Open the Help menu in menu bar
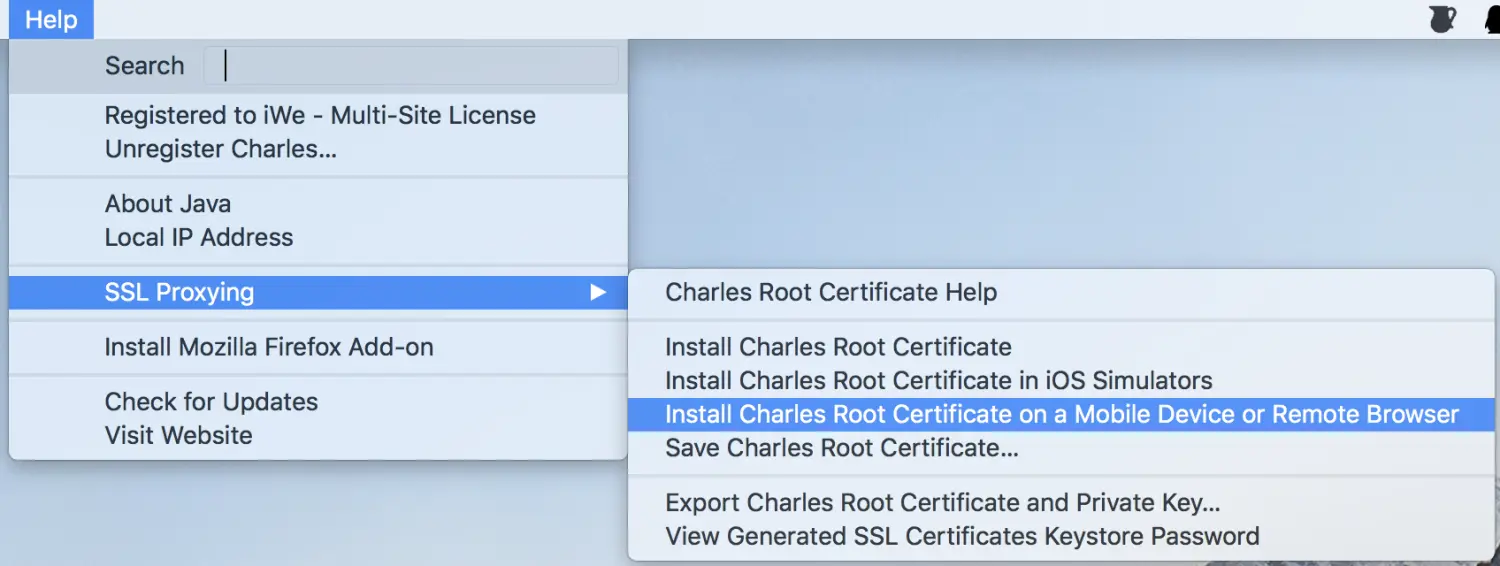 tap(51, 19)
